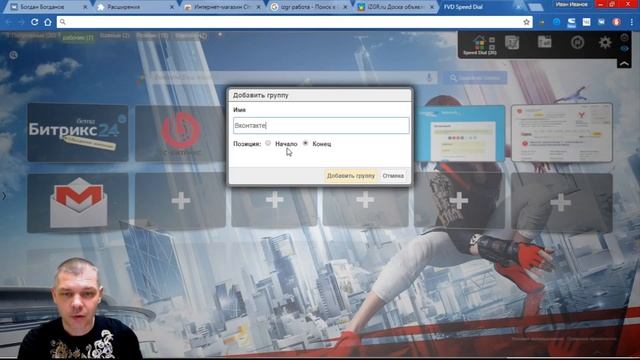This screenshot has width=640, height=360.
Task: Cancel dialog with Отмена button
Action: 393,176
